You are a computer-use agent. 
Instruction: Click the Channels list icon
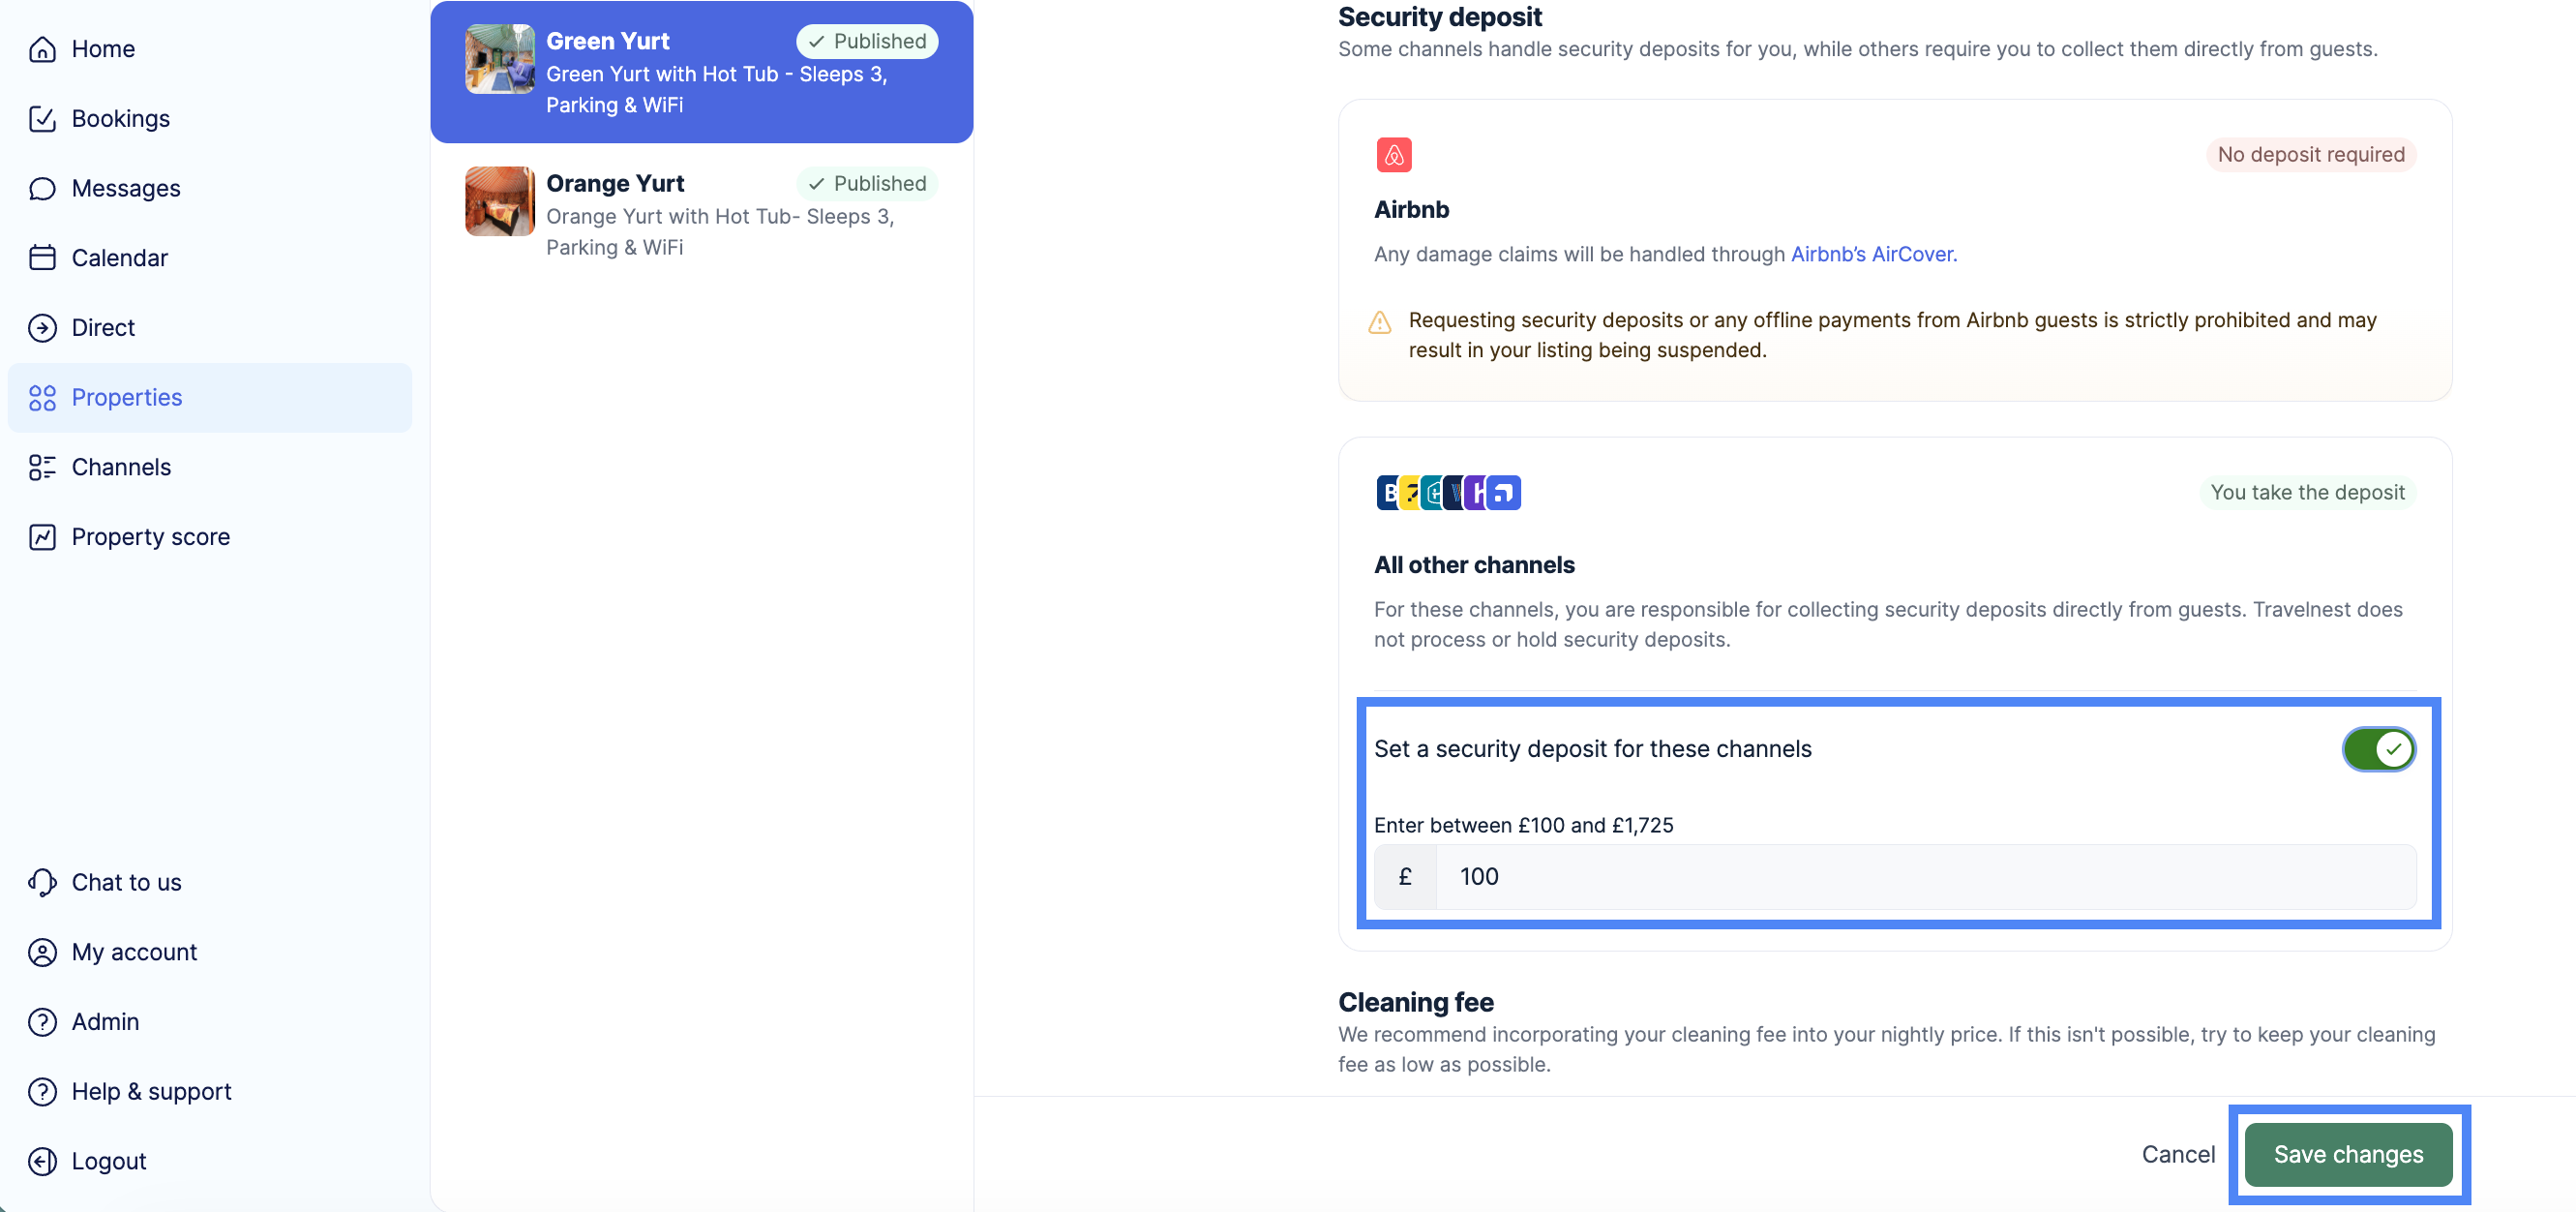(42, 467)
